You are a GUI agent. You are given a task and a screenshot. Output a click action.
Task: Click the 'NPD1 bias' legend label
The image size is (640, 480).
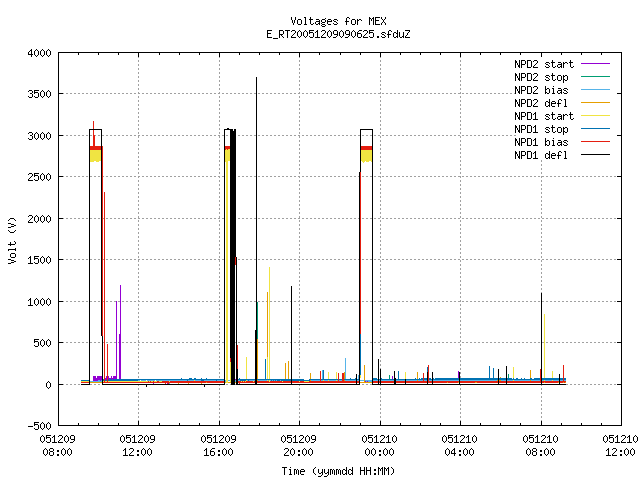point(541,142)
